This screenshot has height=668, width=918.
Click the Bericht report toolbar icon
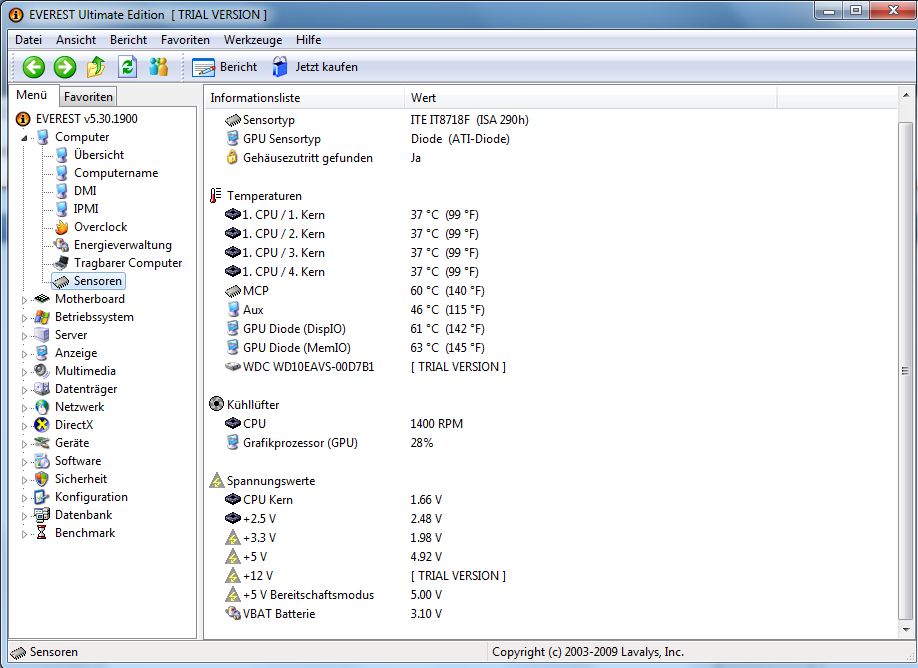click(204, 67)
